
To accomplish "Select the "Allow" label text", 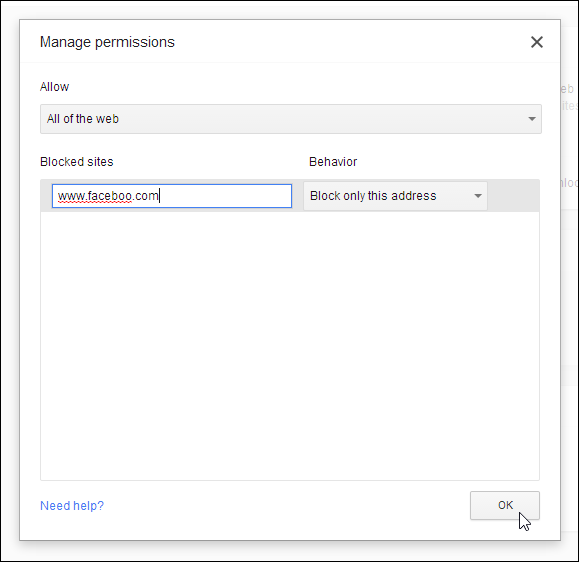I will (x=54, y=87).
